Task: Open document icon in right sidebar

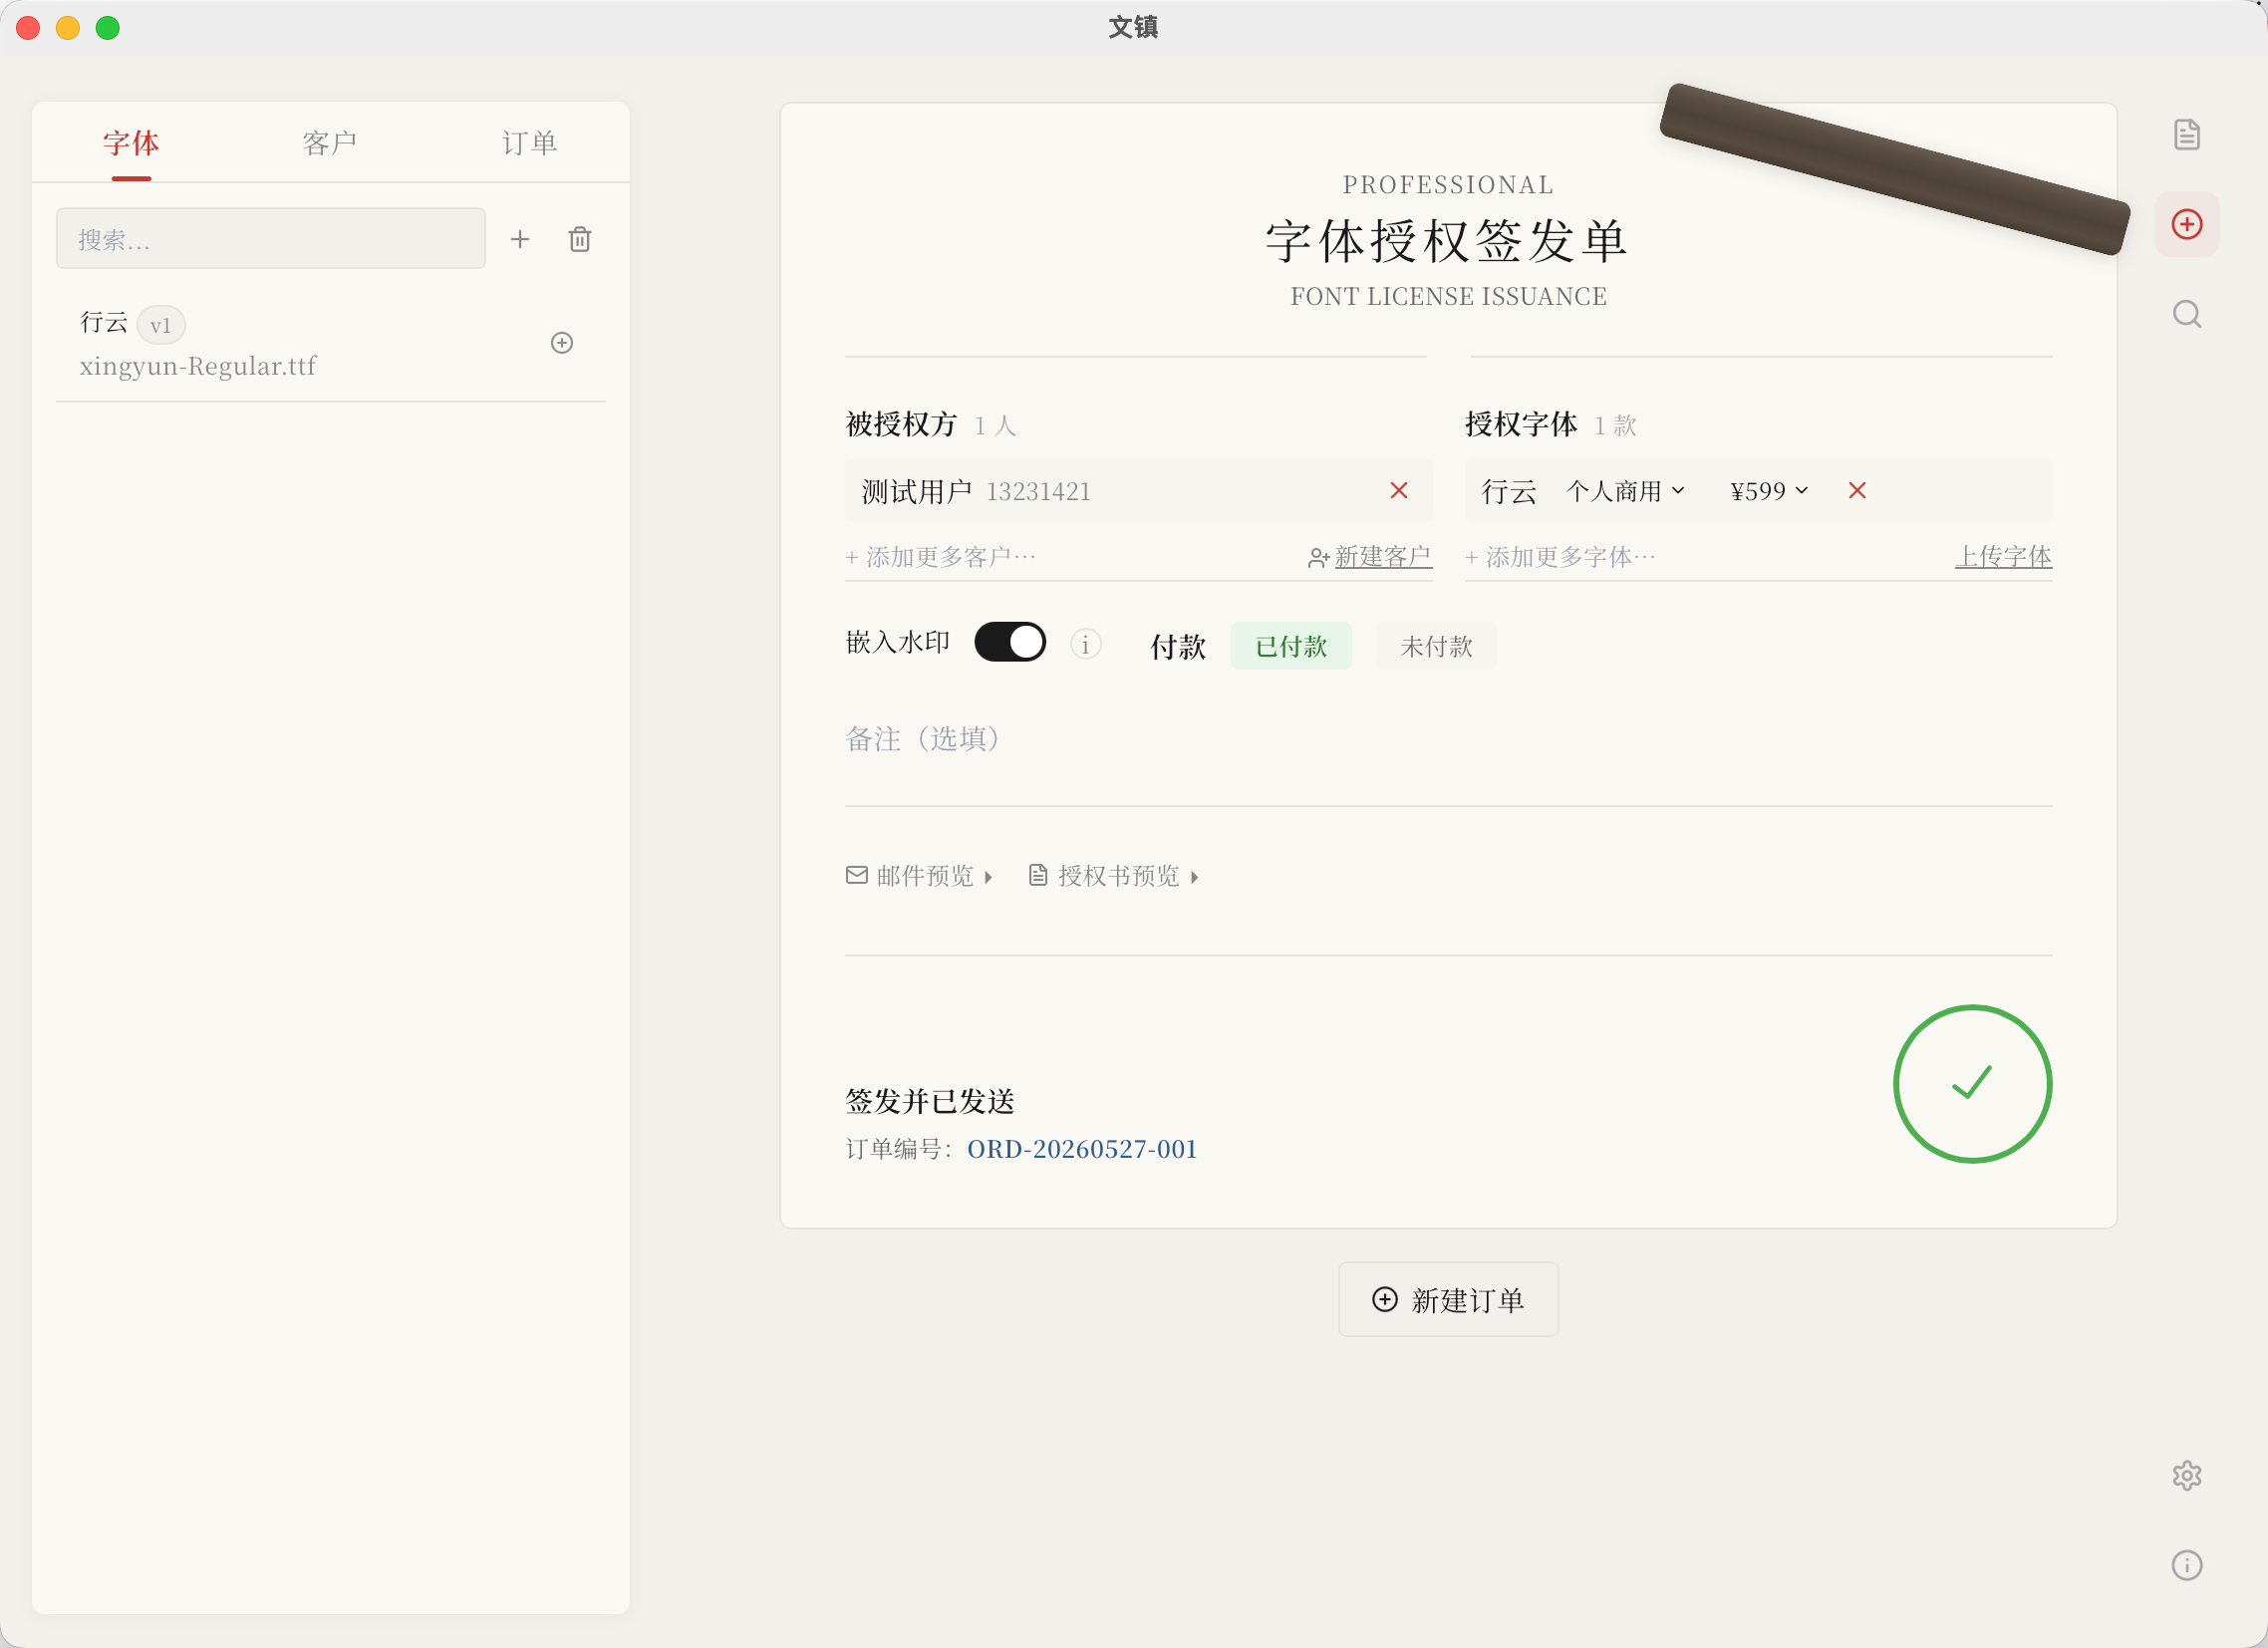Action: click(2187, 134)
